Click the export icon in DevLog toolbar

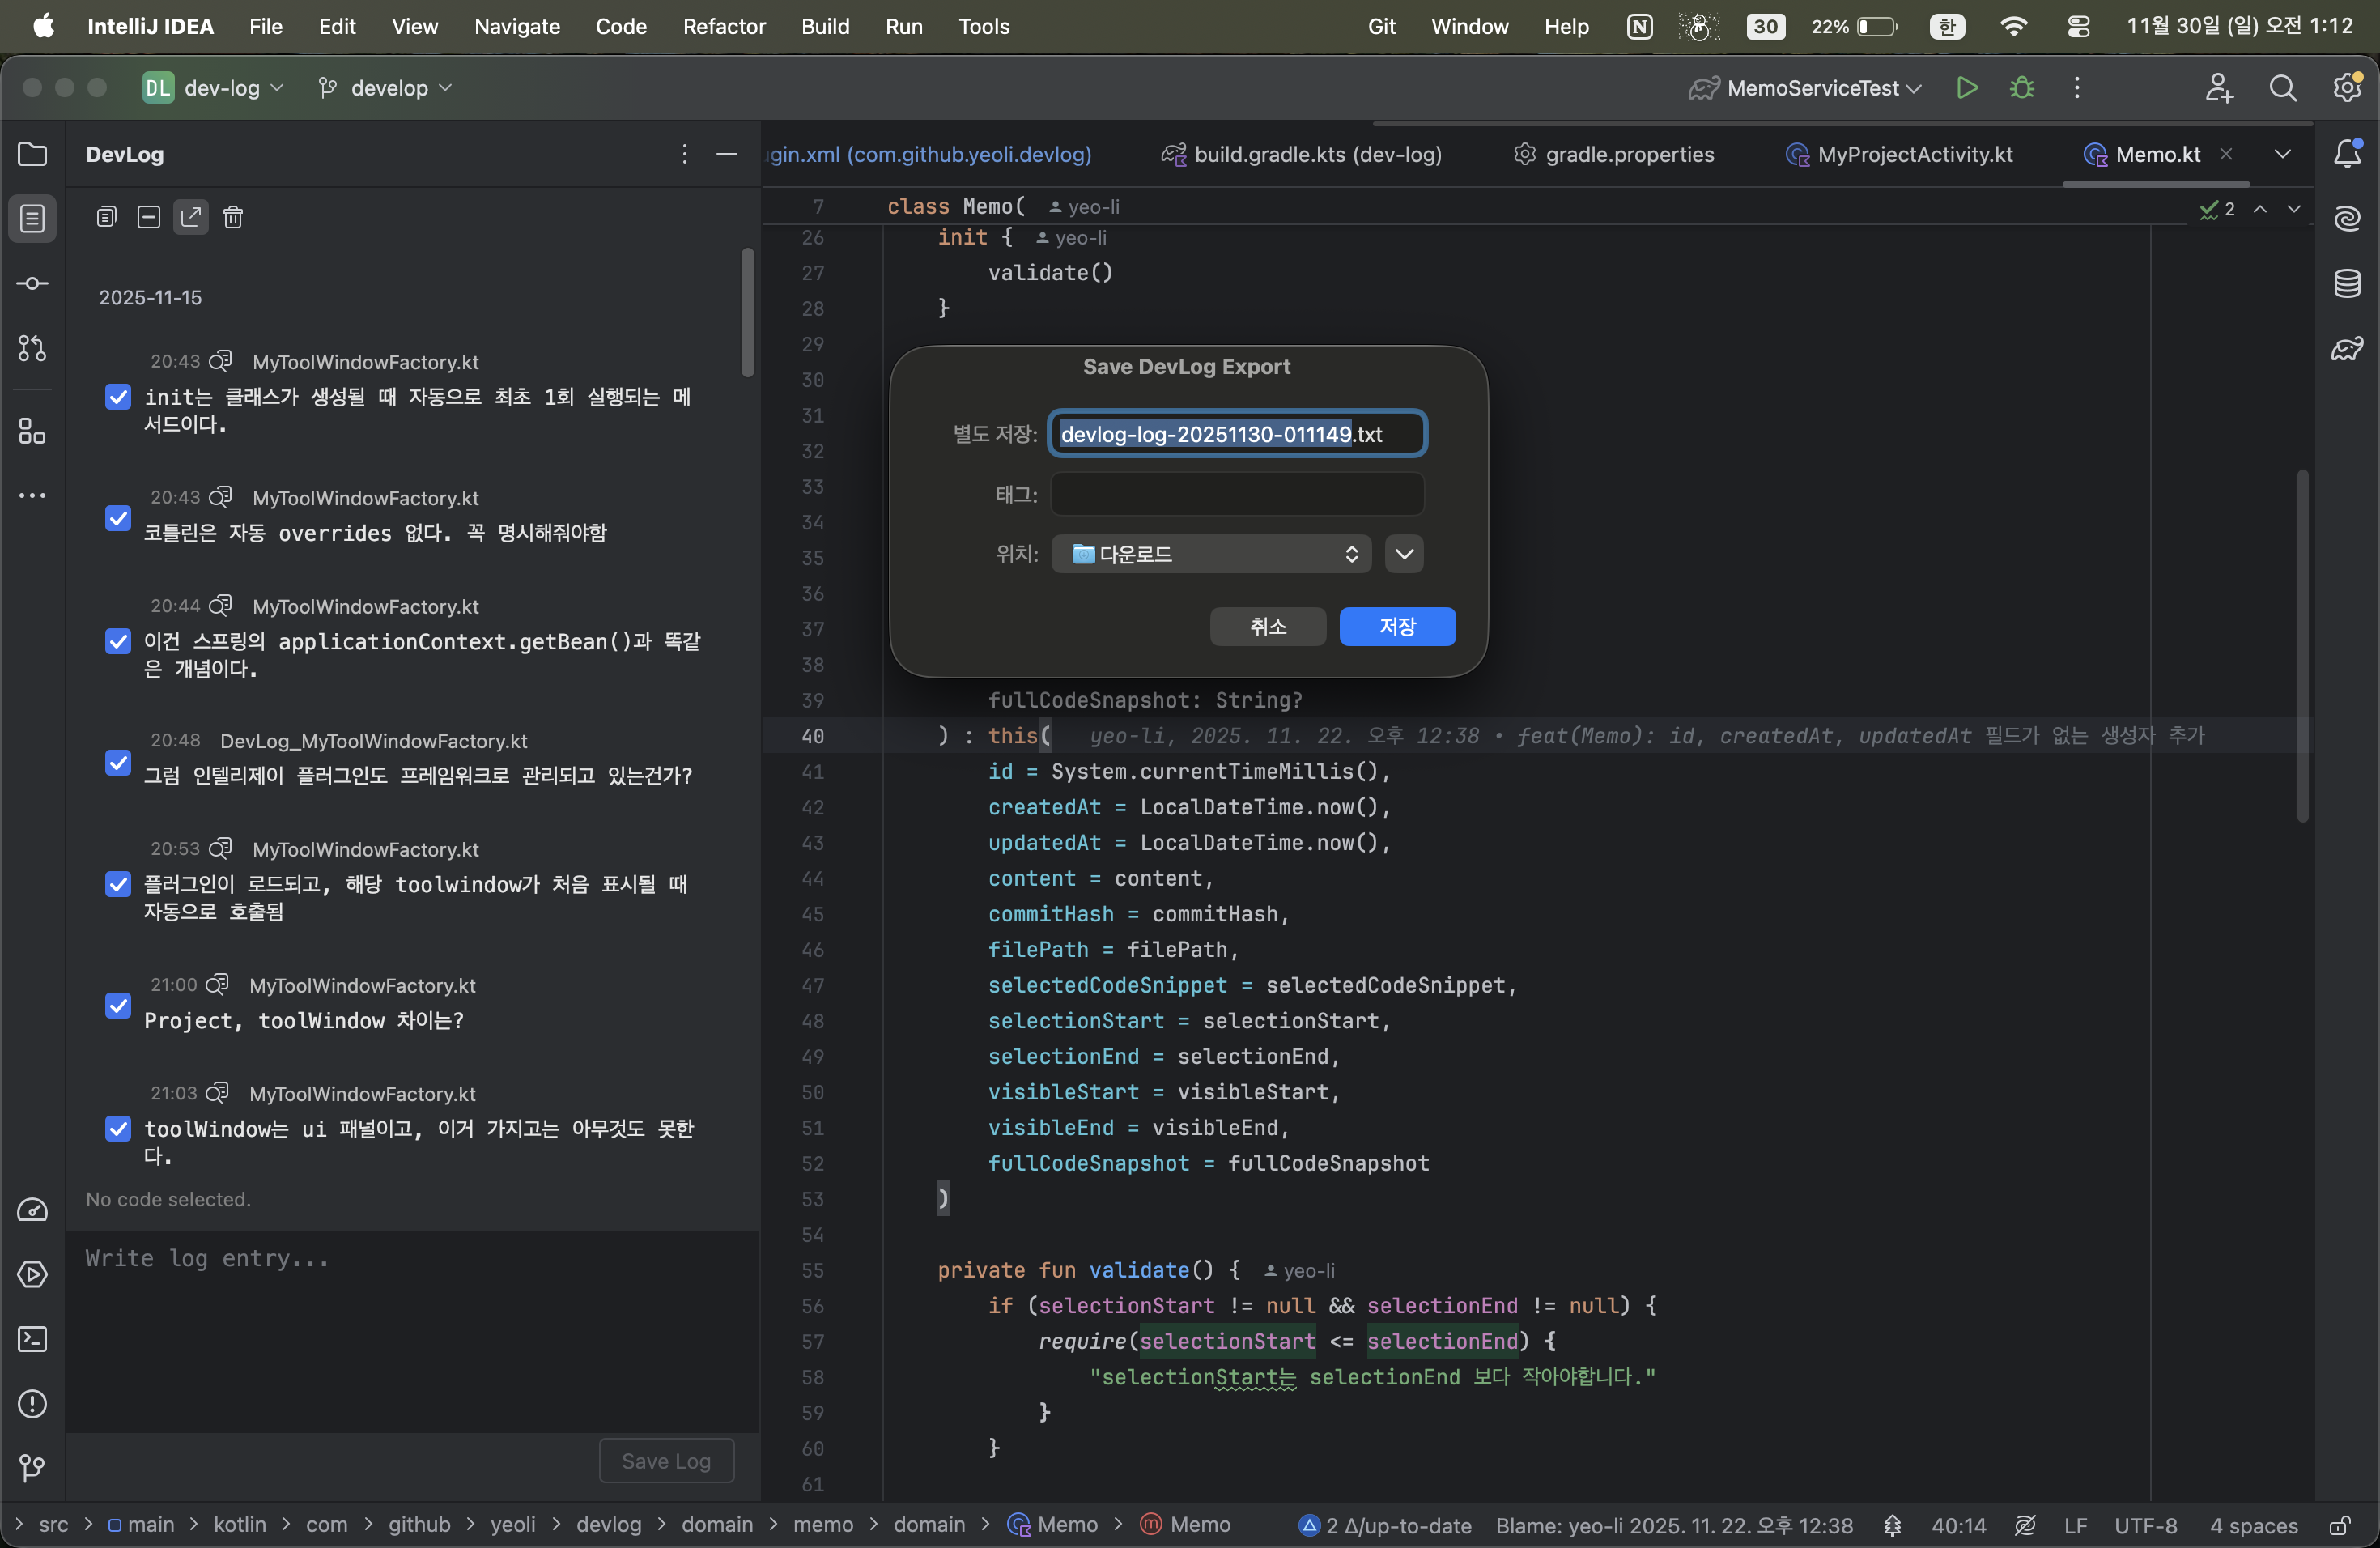click(190, 217)
